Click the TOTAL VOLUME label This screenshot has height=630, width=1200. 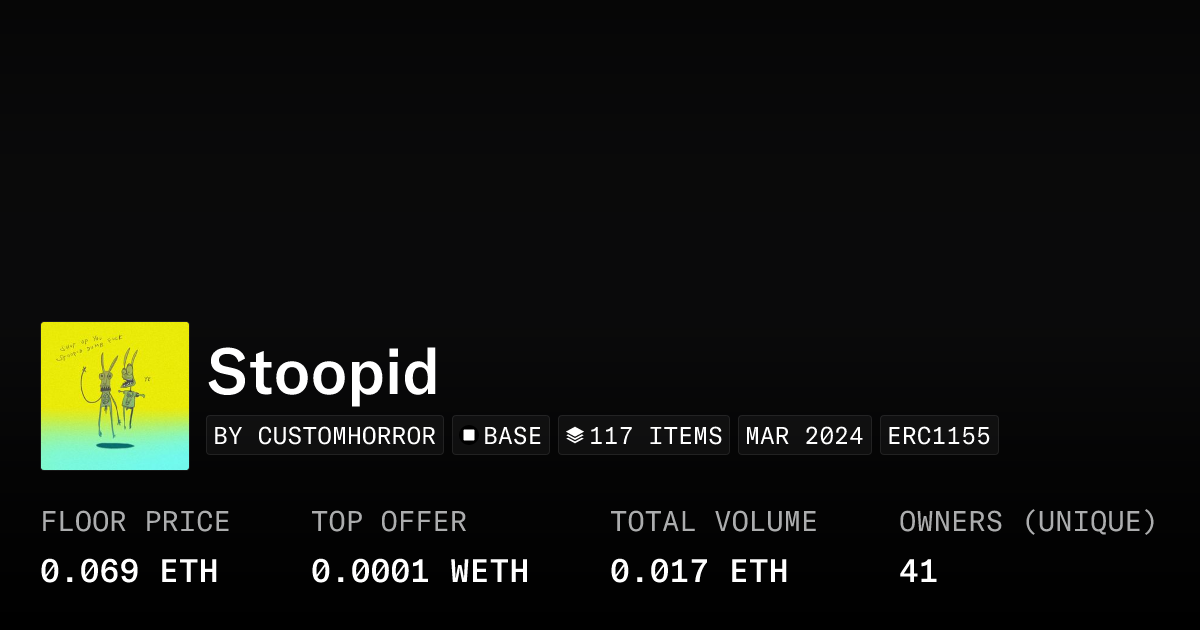click(714, 522)
